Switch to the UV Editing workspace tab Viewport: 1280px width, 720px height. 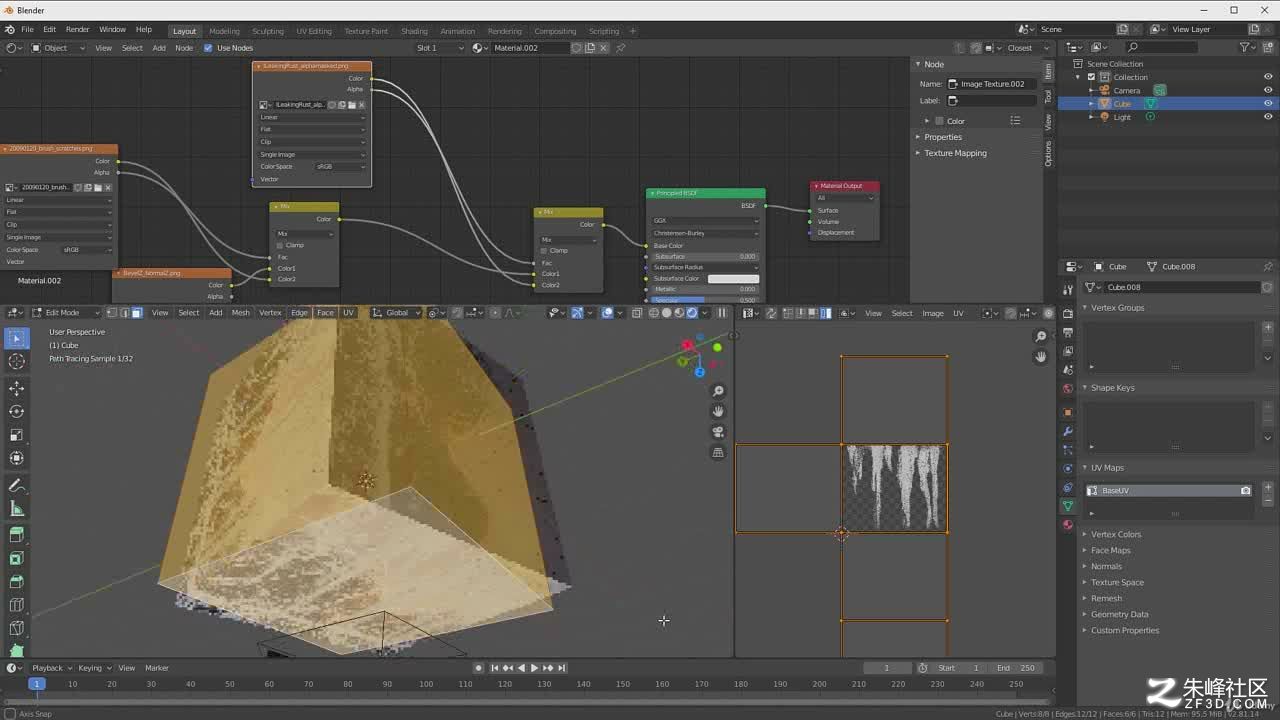pos(314,31)
